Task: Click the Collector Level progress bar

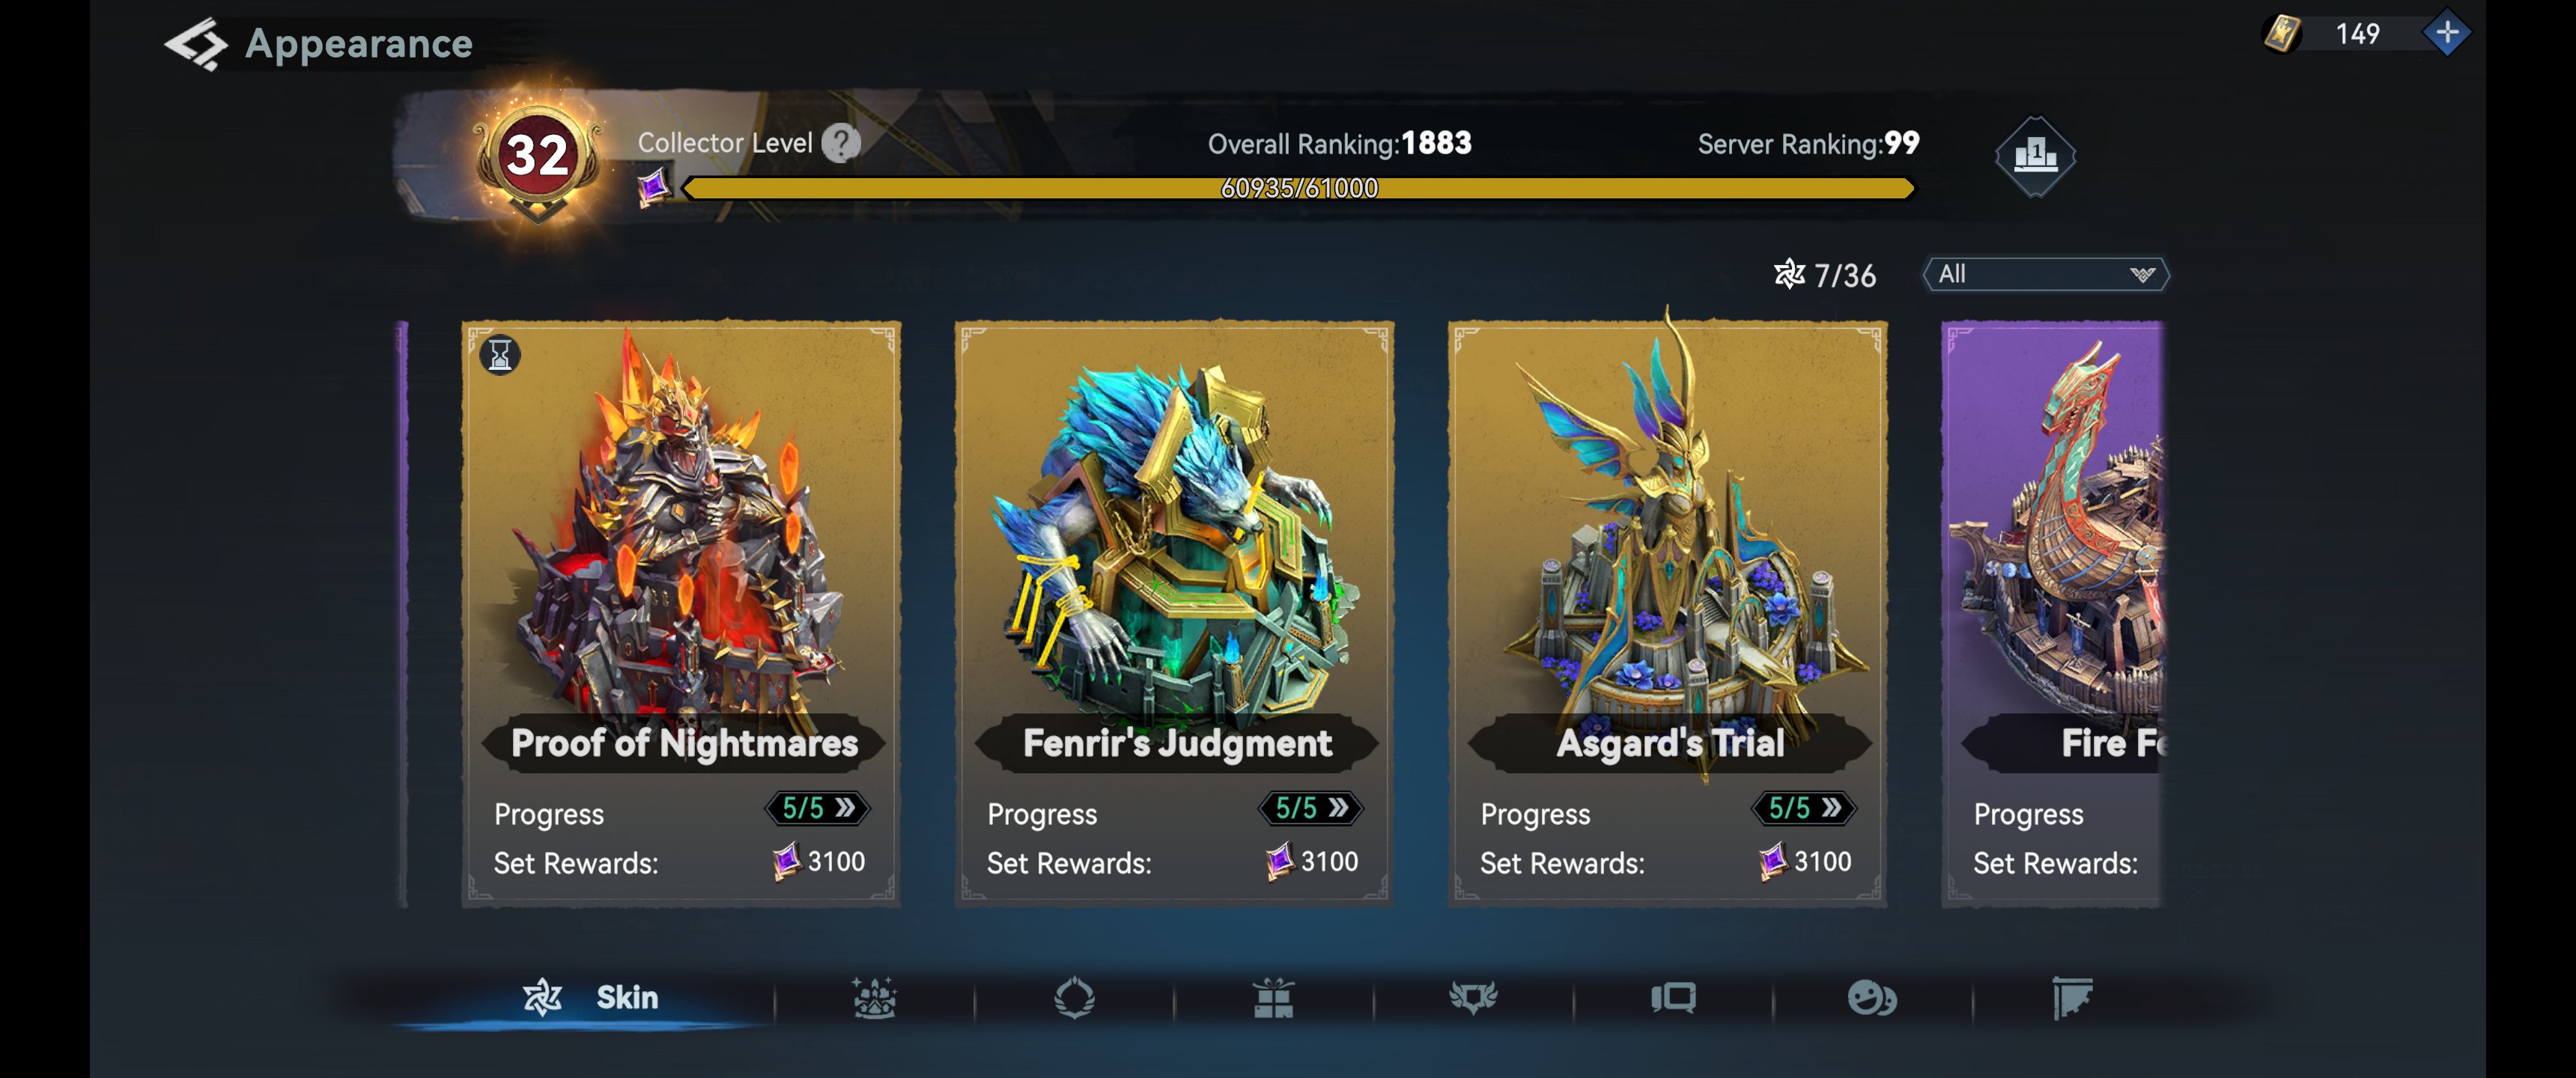Action: pos(1298,188)
